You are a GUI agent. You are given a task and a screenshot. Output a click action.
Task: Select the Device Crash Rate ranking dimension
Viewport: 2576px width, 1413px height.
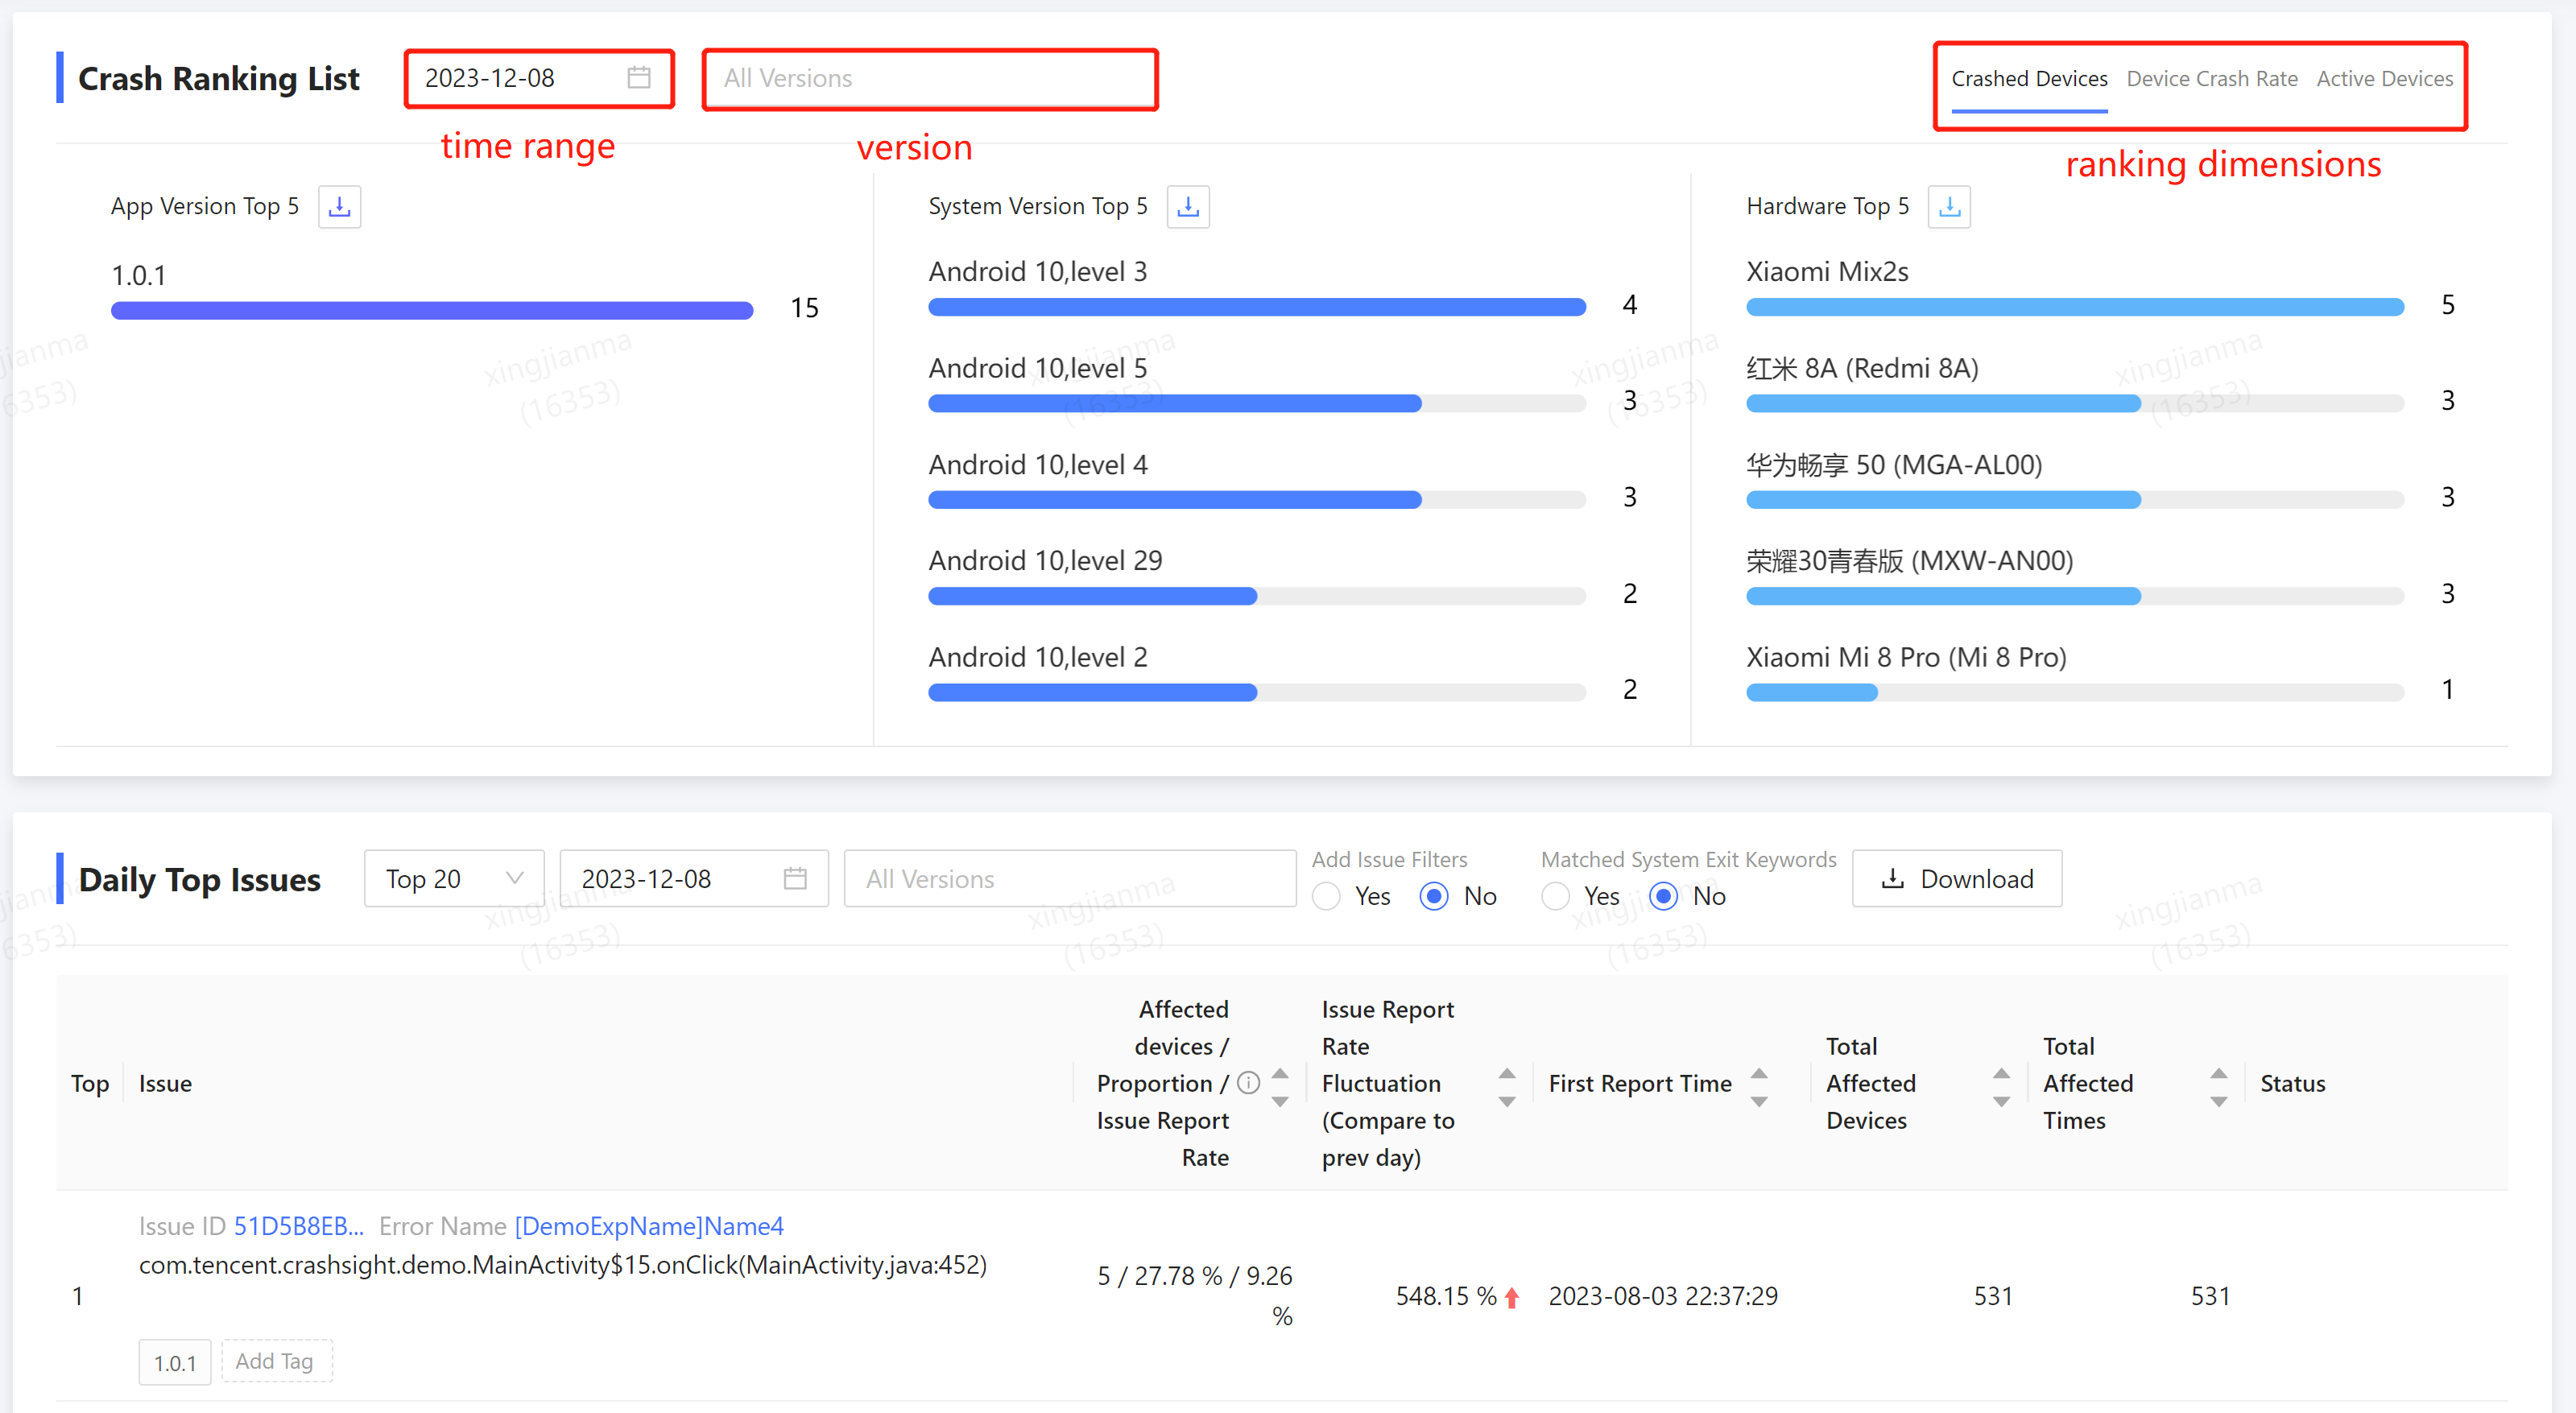pos(2209,76)
